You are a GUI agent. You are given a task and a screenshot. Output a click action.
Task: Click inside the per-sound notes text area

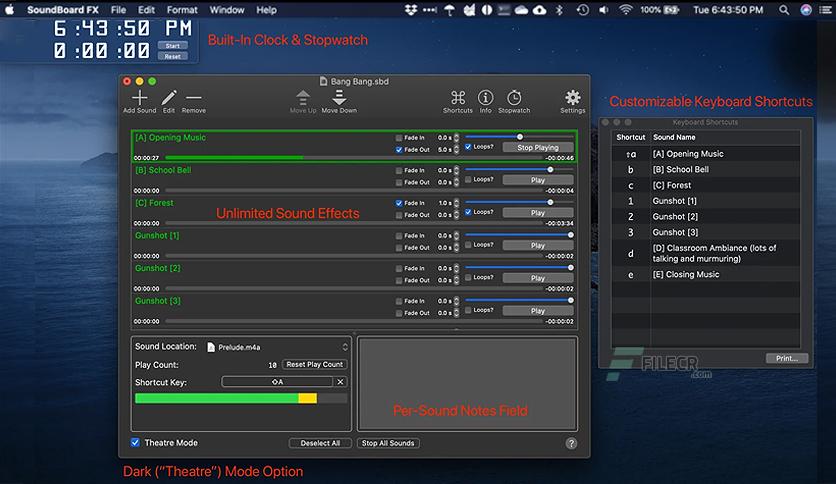pyautogui.click(x=468, y=384)
